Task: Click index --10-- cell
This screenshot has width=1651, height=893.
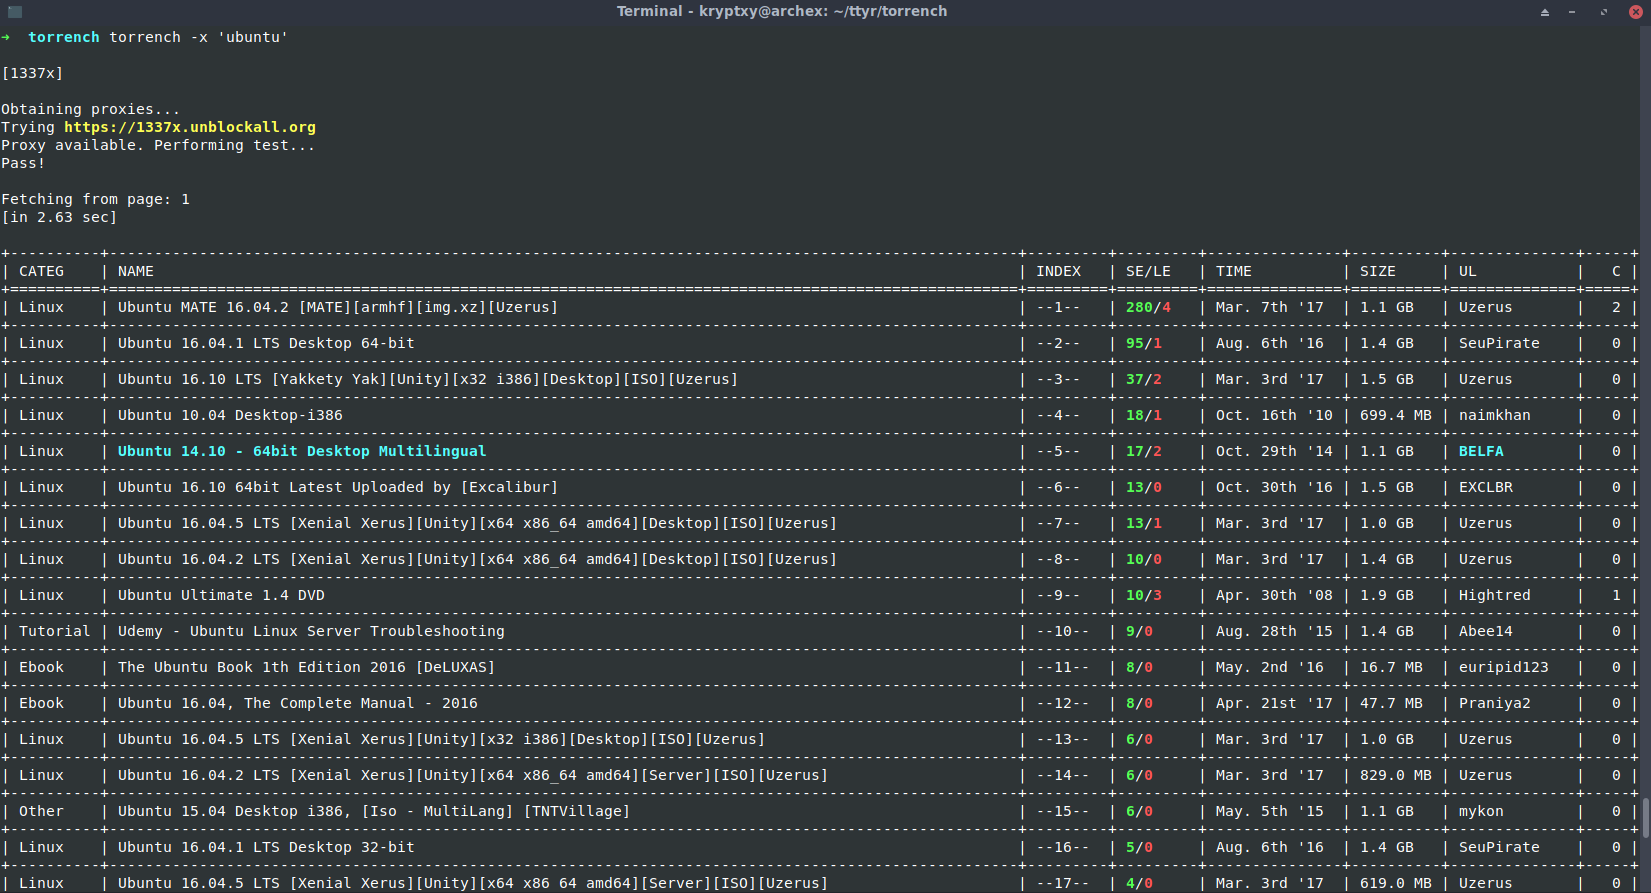Action: point(1063,631)
